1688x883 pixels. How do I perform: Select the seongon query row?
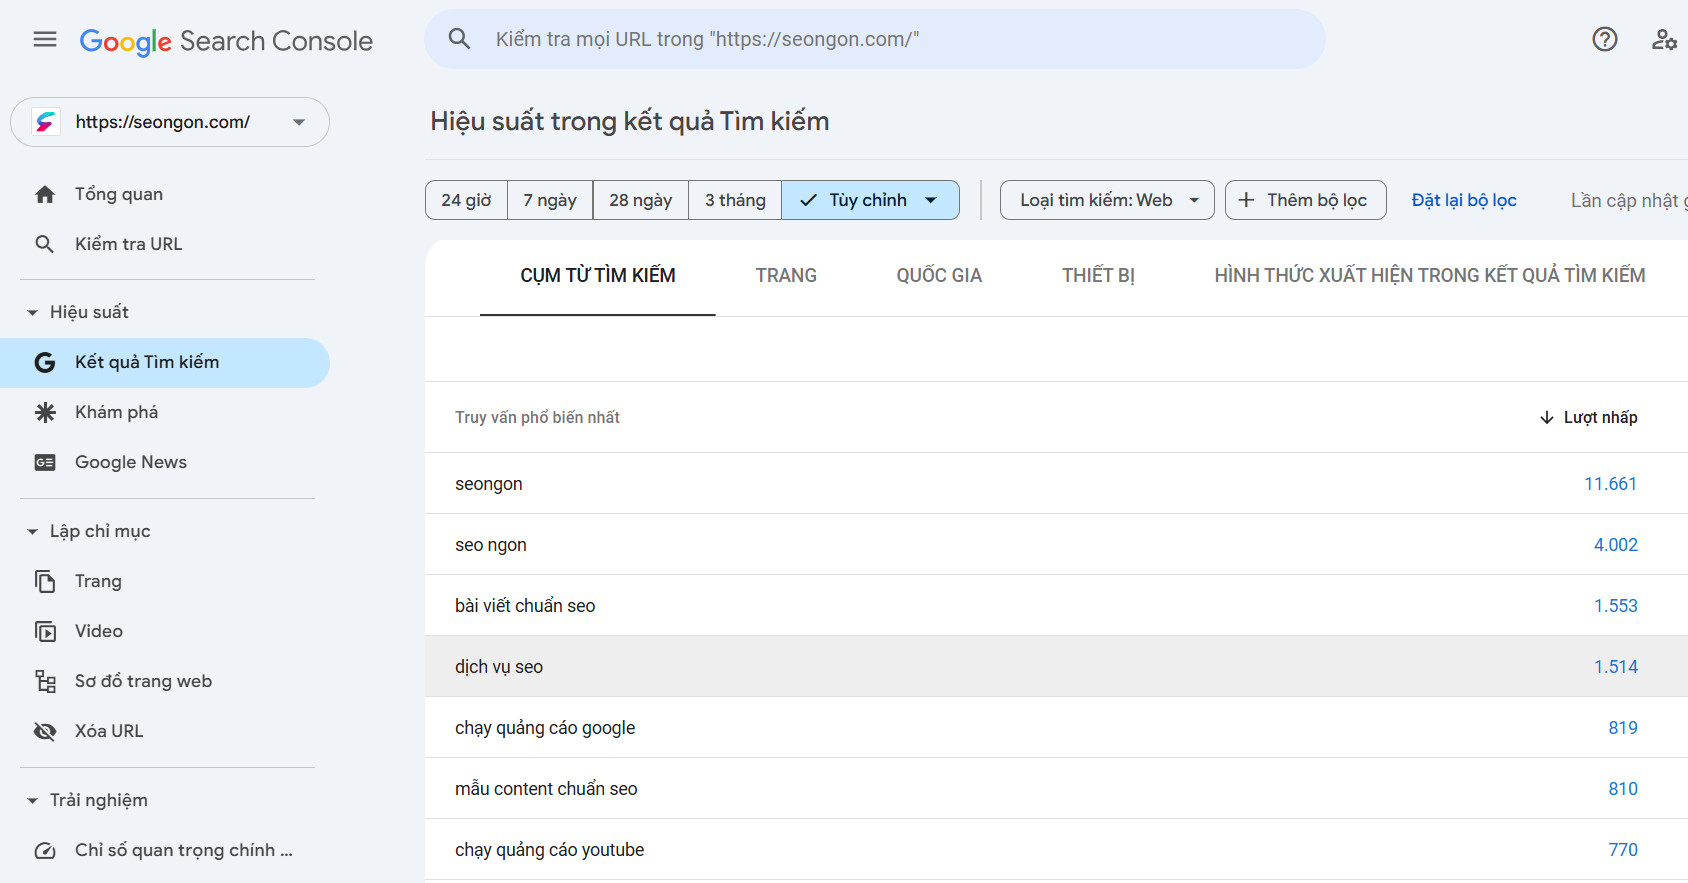(x=1056, y=483)
